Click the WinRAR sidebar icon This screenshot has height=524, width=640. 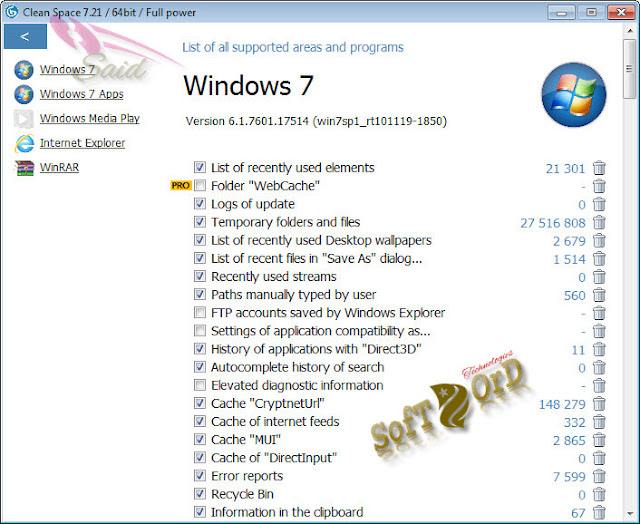[24, 168]
